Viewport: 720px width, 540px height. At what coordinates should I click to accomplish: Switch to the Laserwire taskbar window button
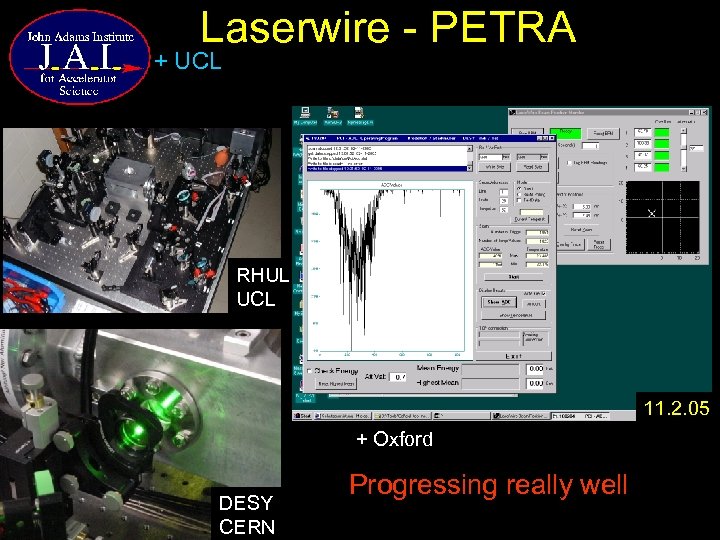(x=520, y=416)
